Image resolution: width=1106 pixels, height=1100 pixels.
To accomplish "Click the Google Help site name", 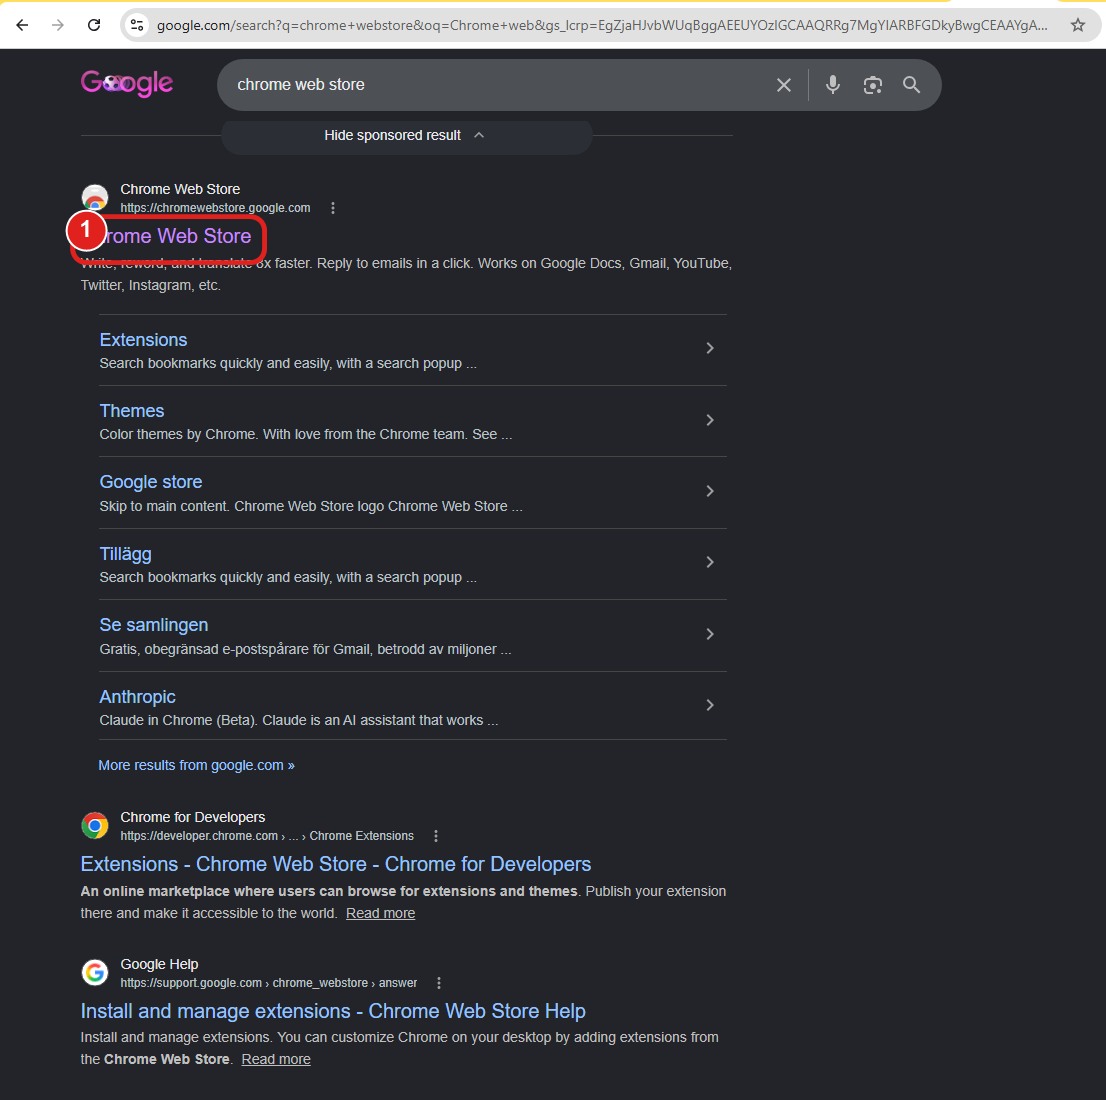I will pyautogui.click(x=159, y=965).
